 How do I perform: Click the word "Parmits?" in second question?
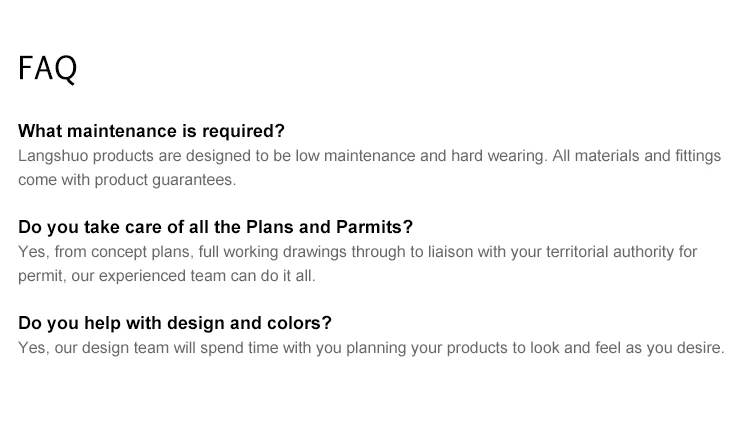point(375,227)
